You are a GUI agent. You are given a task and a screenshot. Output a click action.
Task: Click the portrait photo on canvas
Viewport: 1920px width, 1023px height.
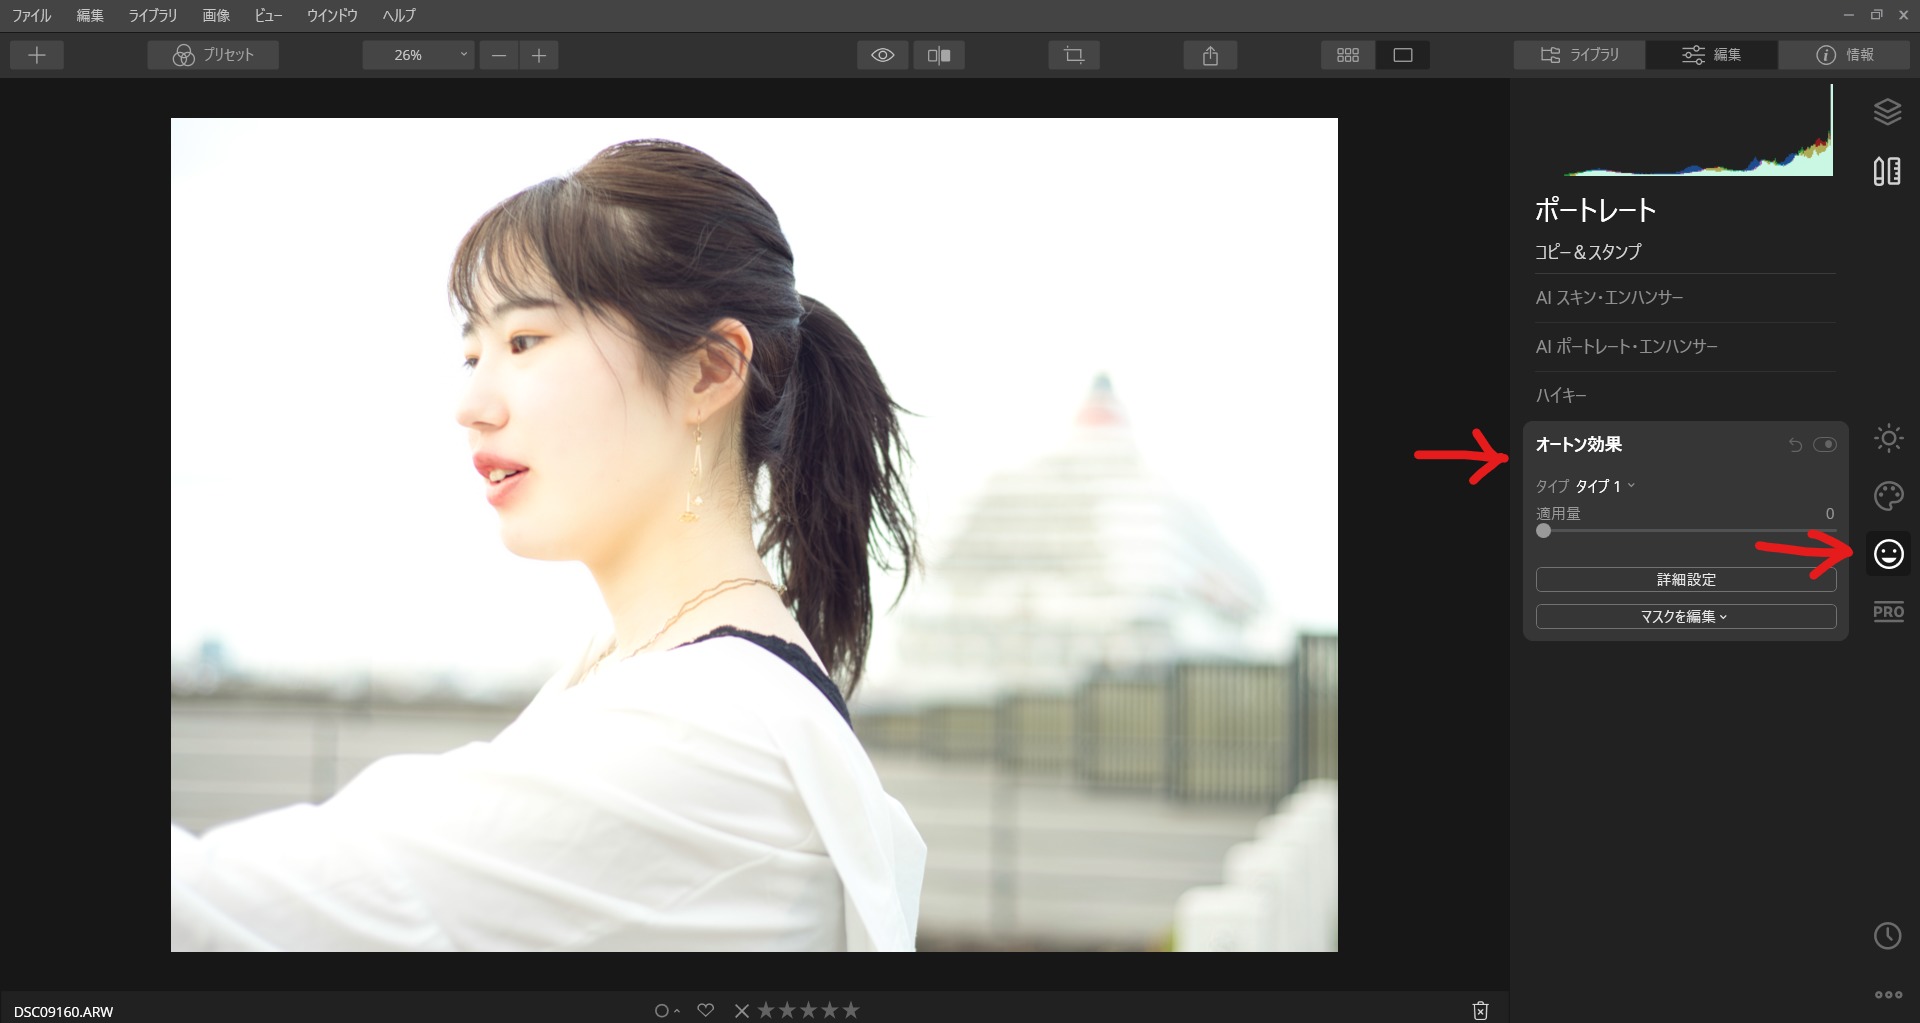pos(754,535)
